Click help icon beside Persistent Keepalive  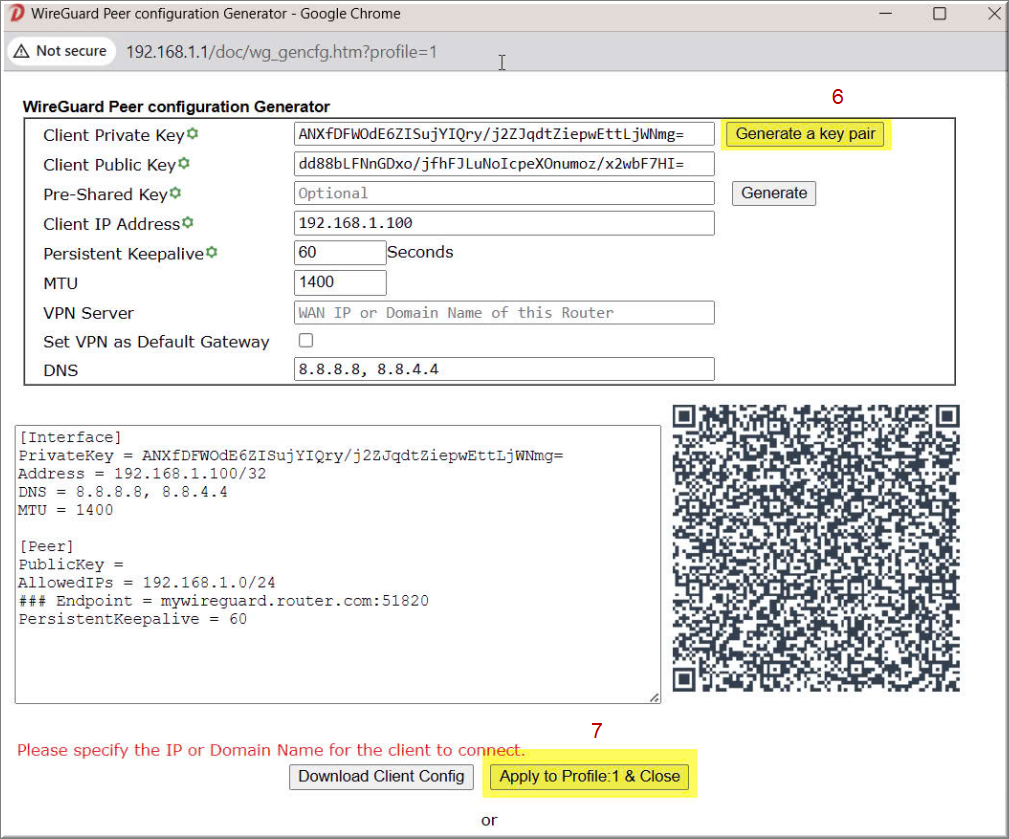(x=212, y=252)
